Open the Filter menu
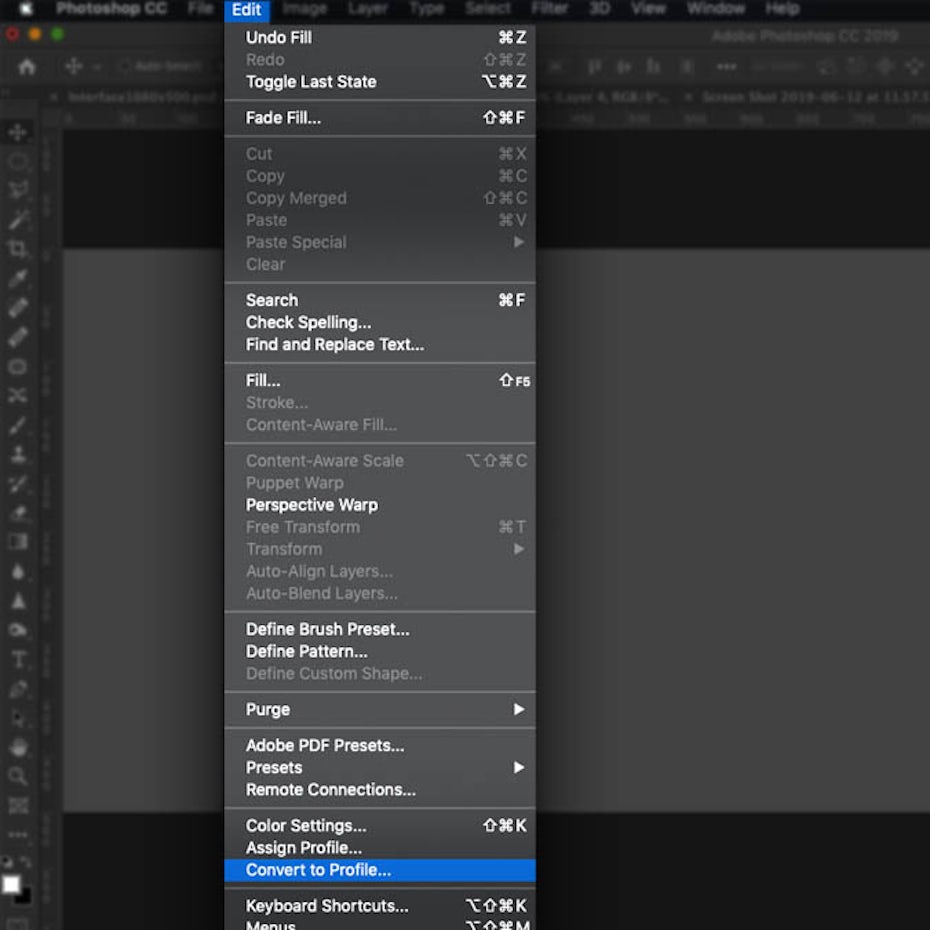 click(x=549, y=9)
